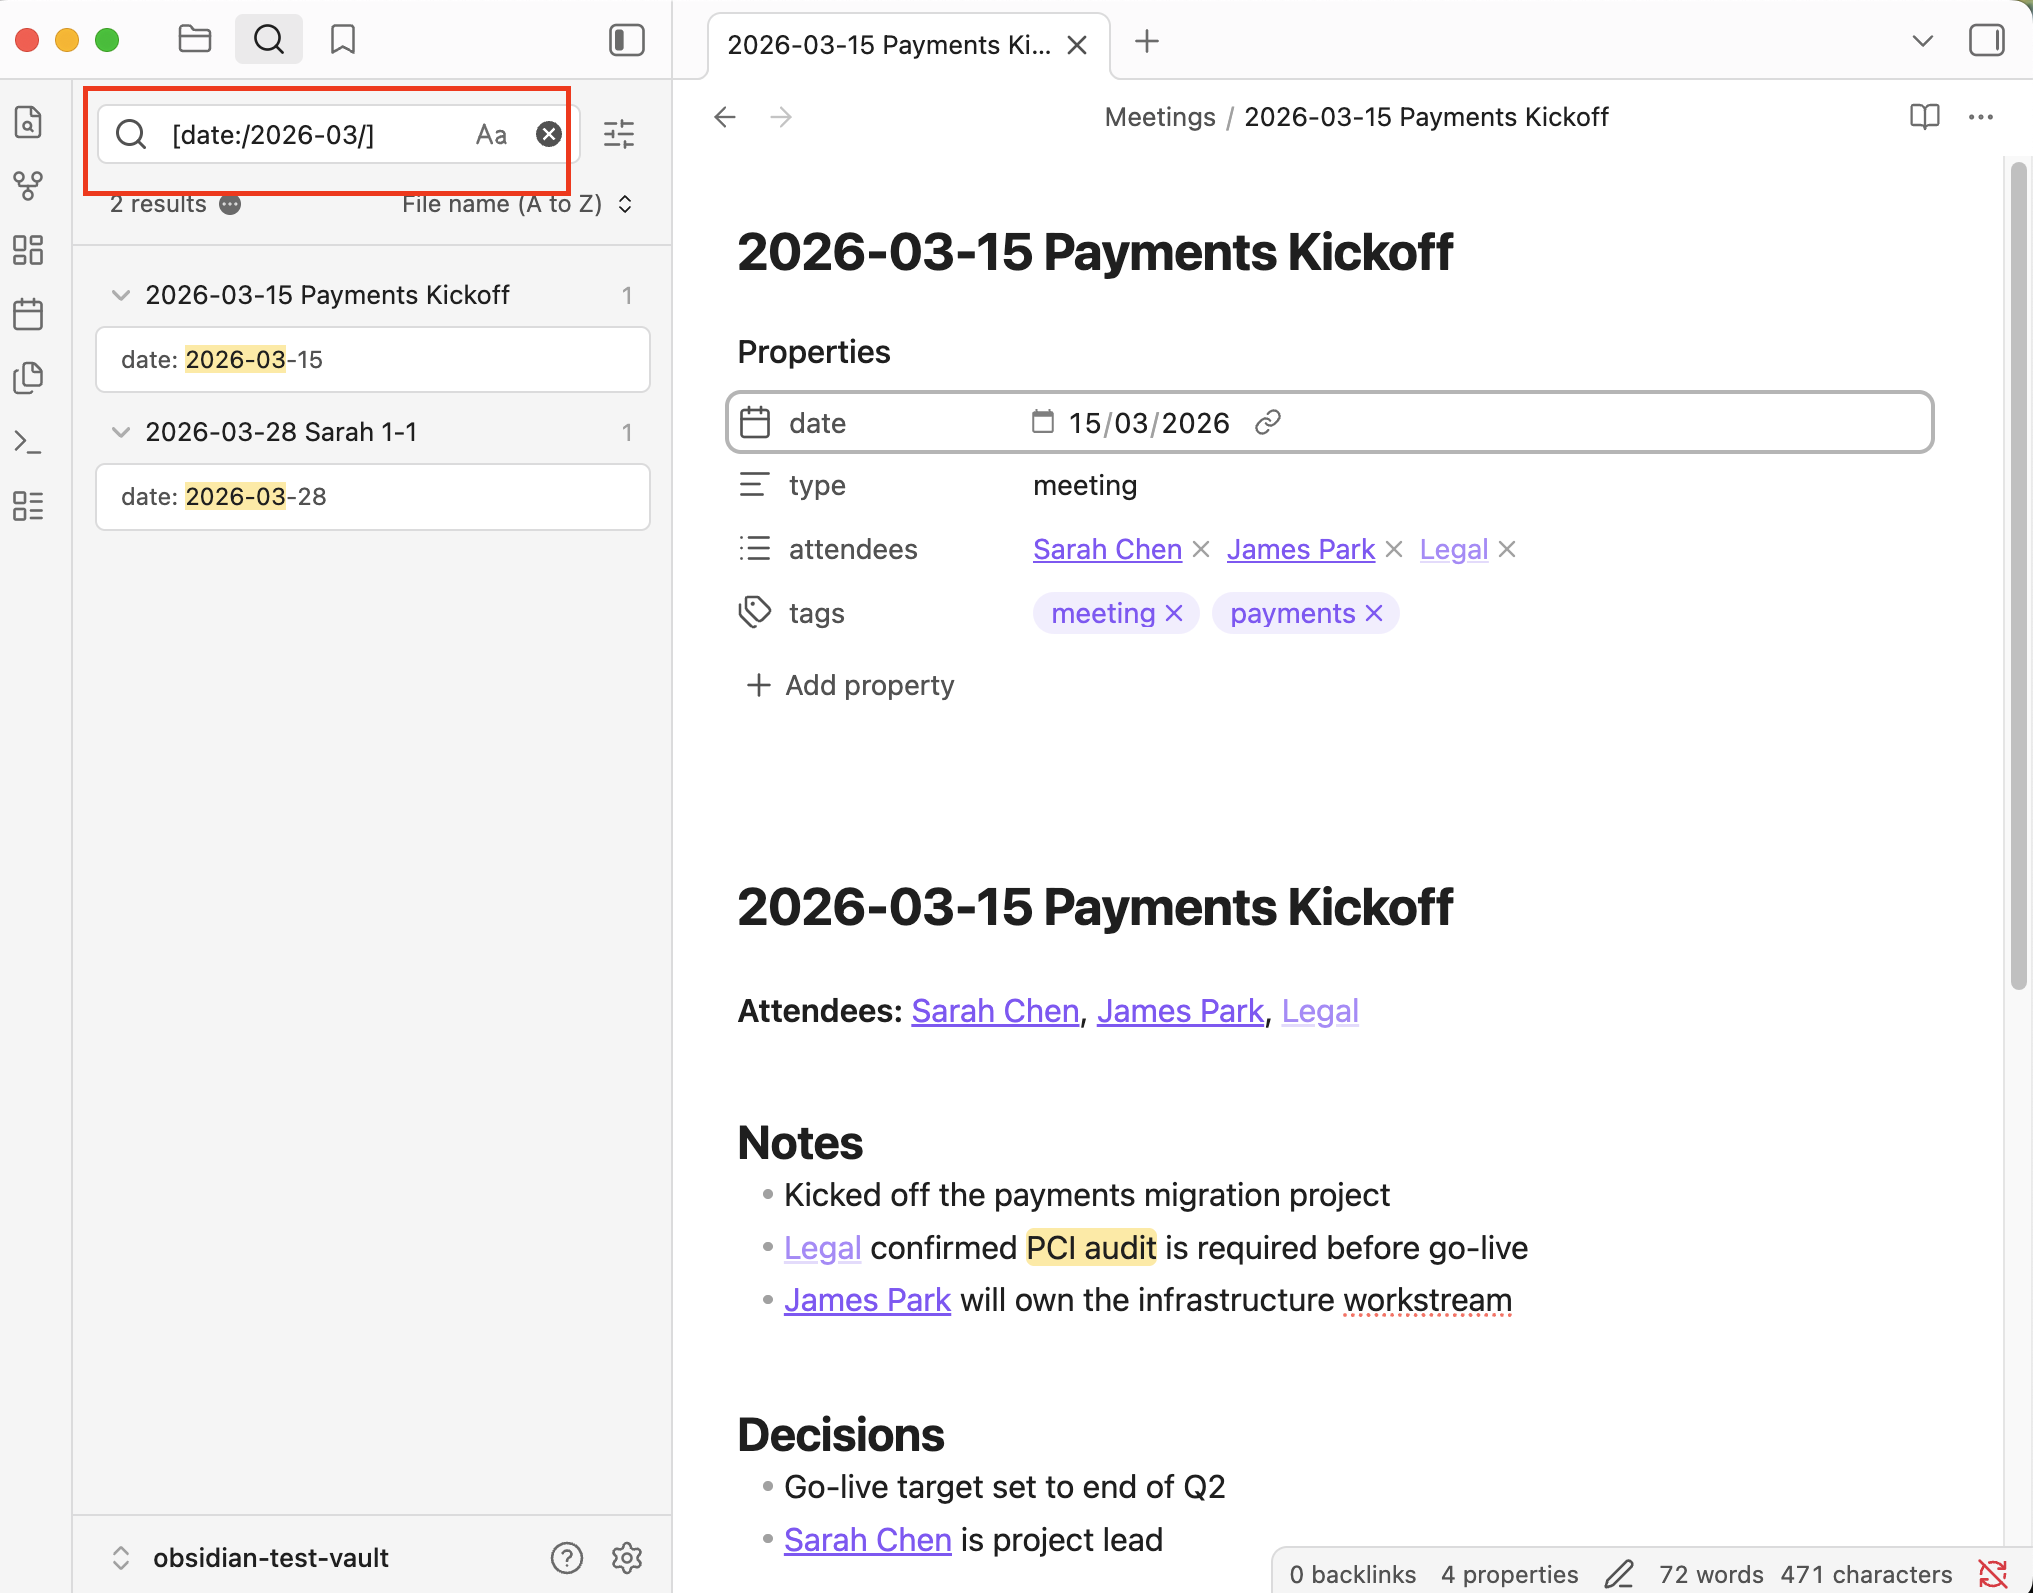Open search settings with the sliders icon
This screenshot has height=1593, width=2033.
(x=619, y=133)
